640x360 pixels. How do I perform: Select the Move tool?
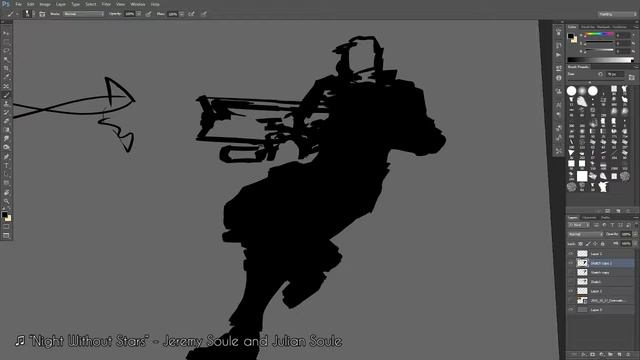[6, 33]
